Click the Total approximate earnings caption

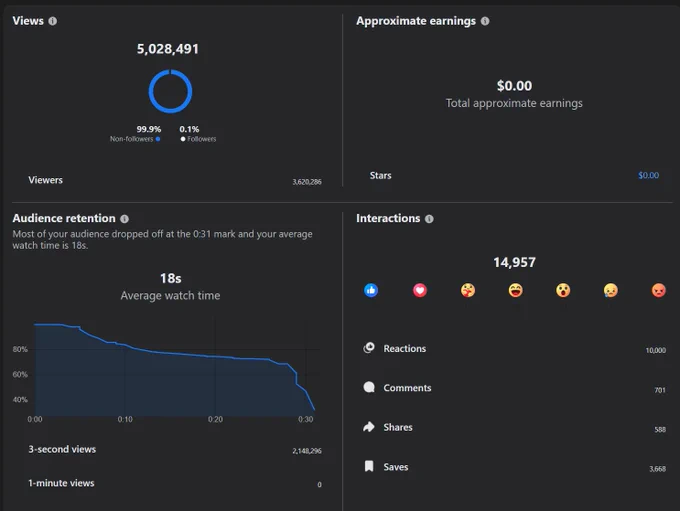(x=514, y=103)
